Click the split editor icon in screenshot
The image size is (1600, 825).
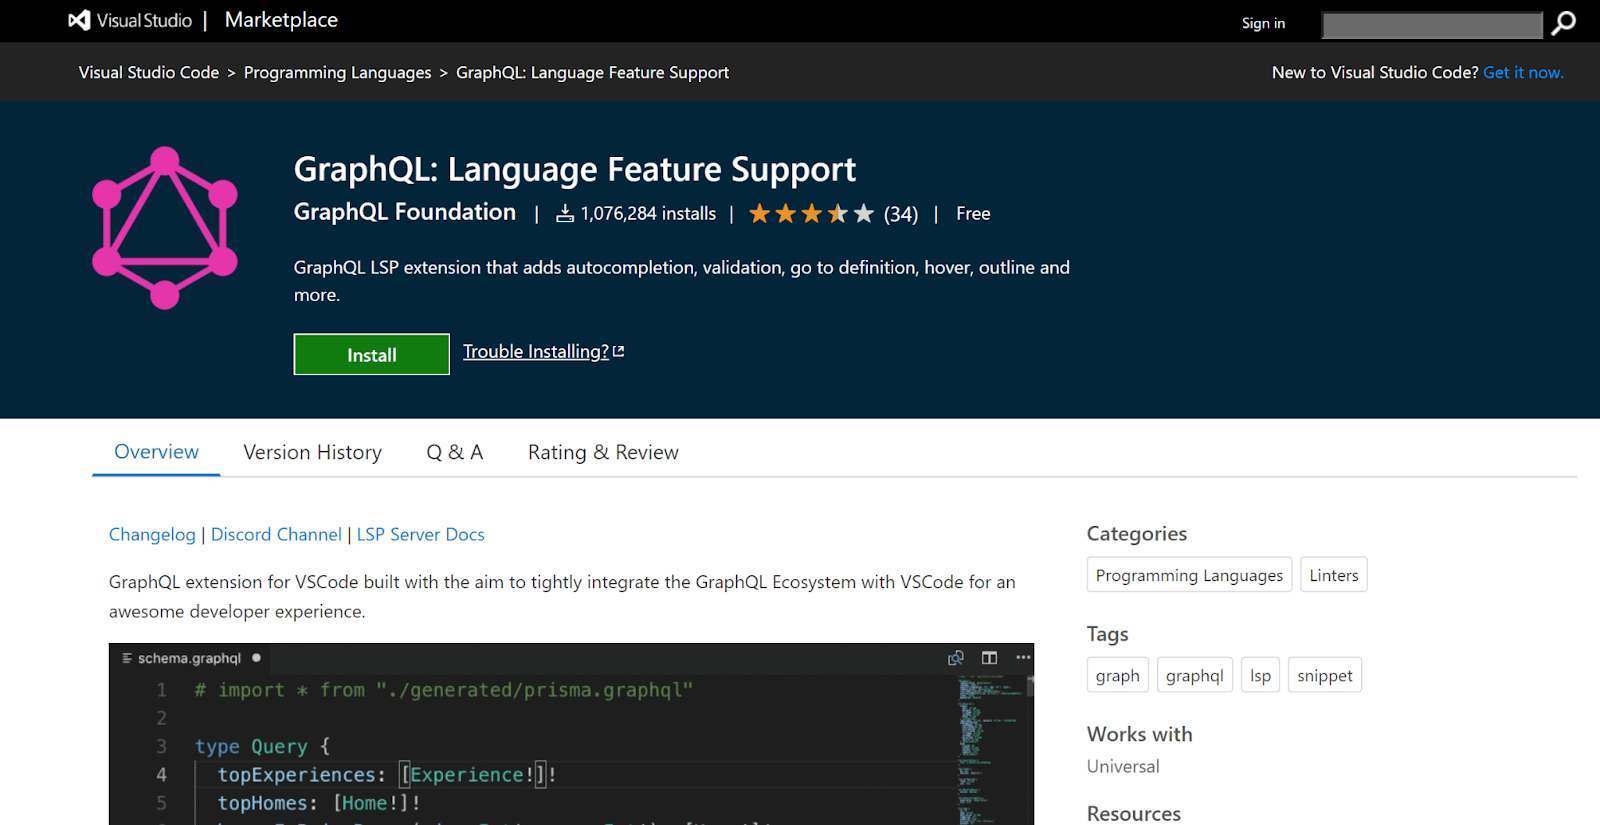coord(989,657)
